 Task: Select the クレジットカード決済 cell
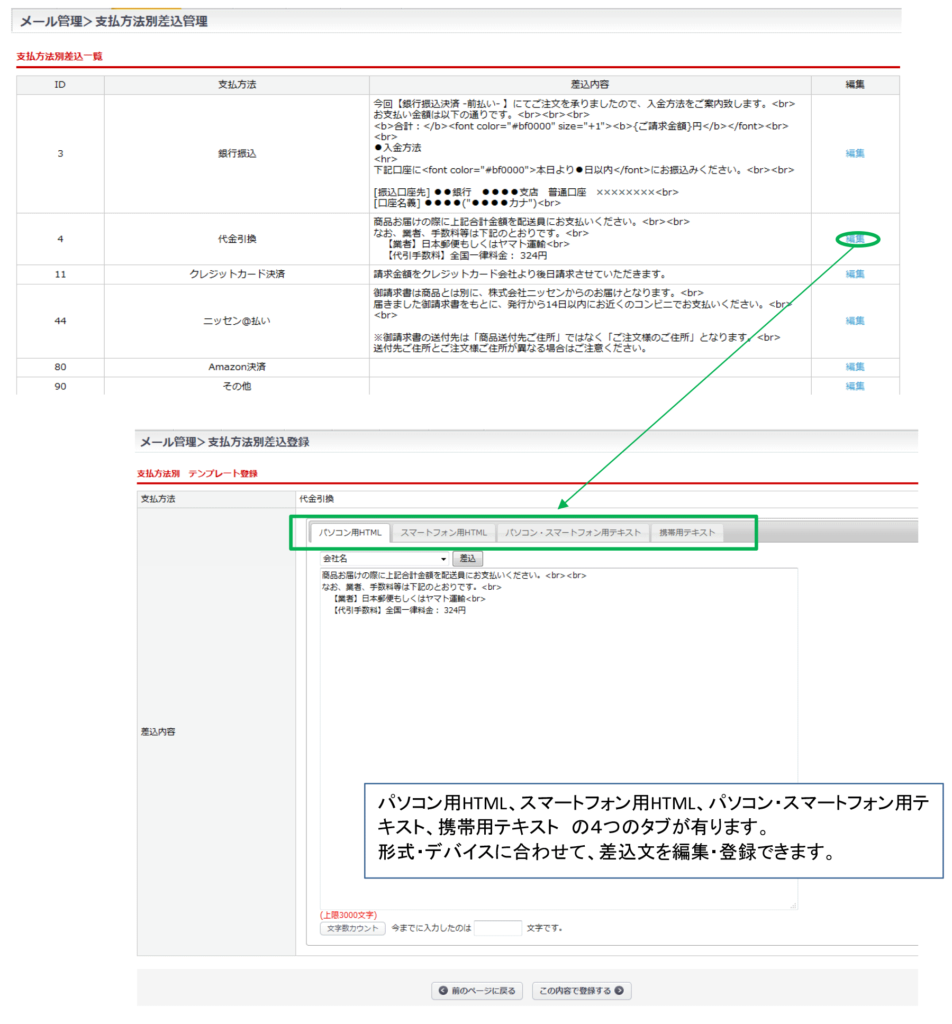(237, 274)
